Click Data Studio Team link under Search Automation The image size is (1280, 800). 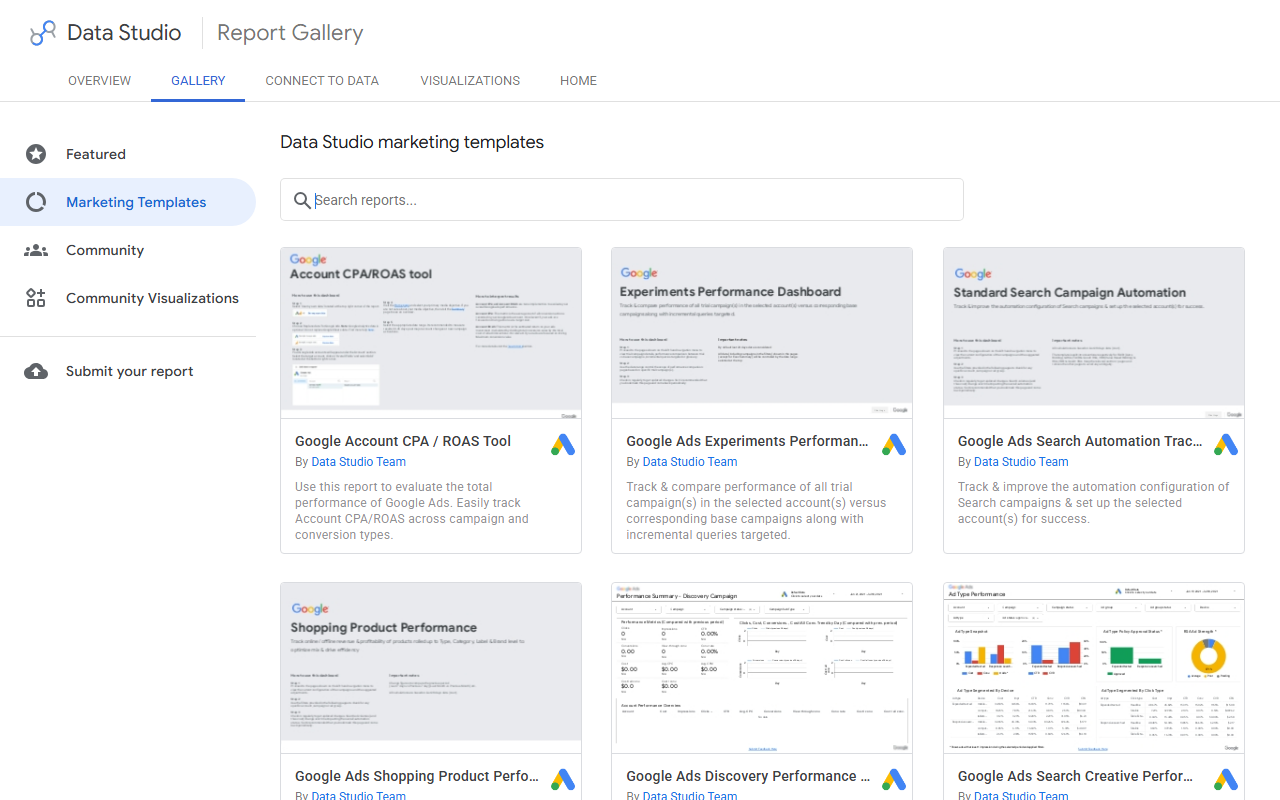pyautogui.click(x=1021, y=462)
